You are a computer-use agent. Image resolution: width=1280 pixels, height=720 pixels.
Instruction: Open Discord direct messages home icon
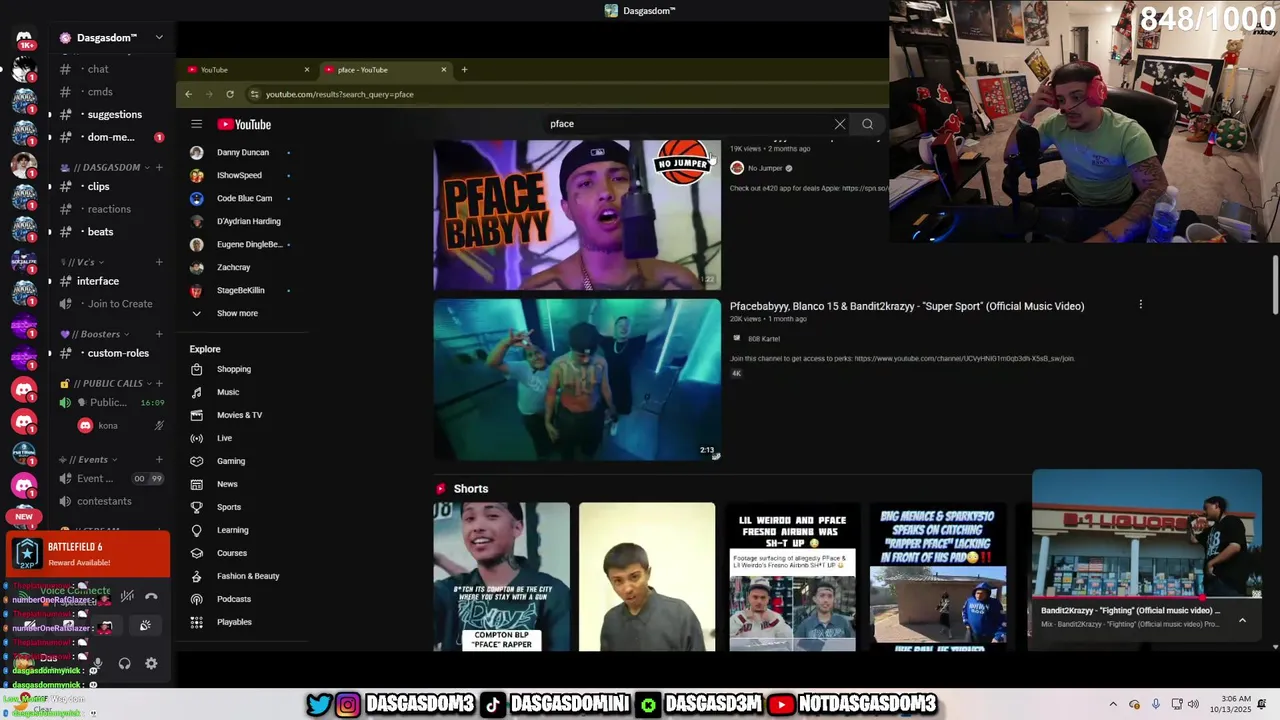24,38
